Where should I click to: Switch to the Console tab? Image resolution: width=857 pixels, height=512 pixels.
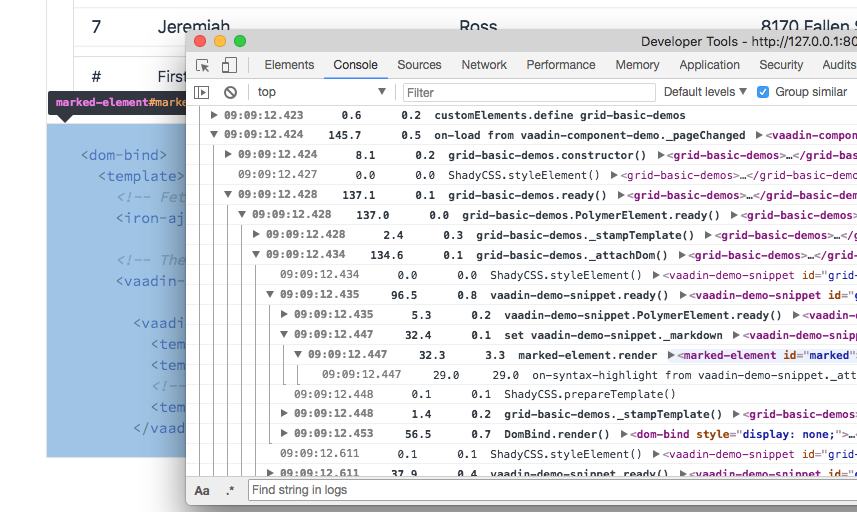pyautogui.click(x=355, y=64)
